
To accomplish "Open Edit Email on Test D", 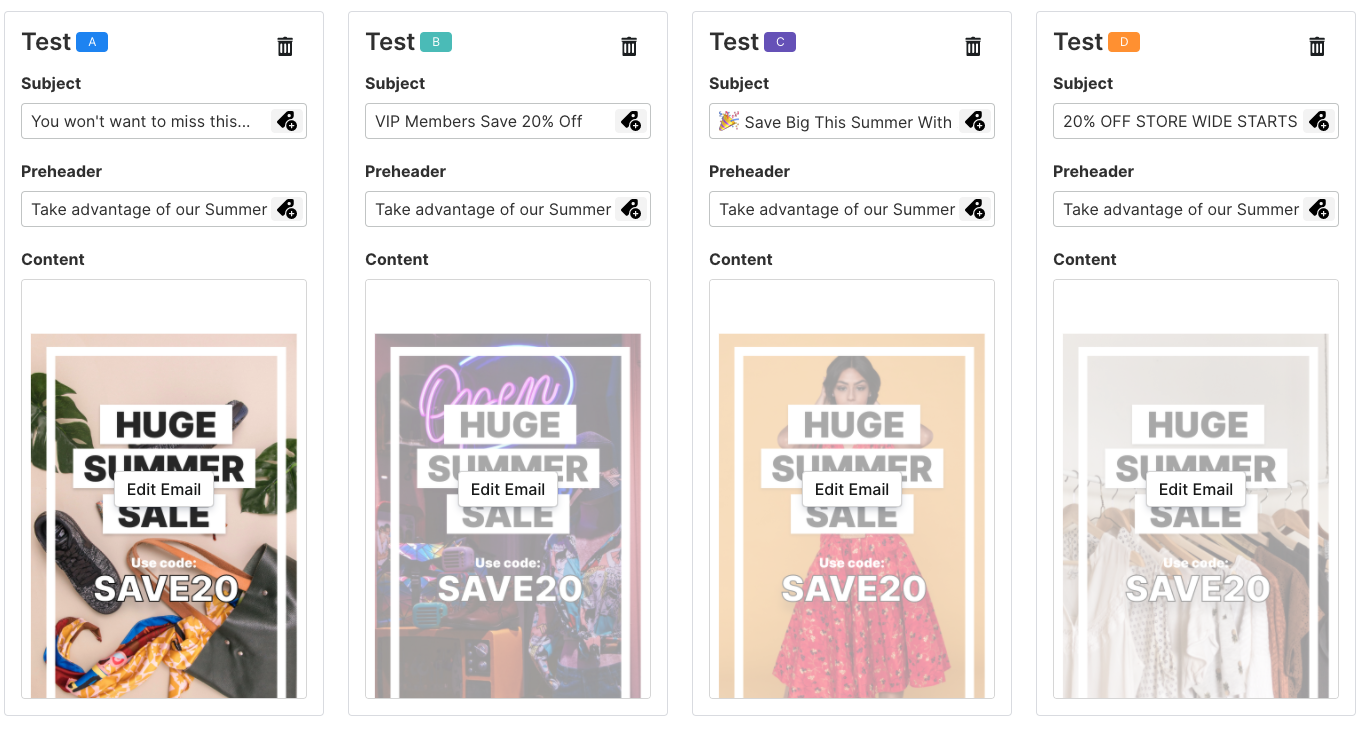I will pyautogui.click(x=1196, y=489).
